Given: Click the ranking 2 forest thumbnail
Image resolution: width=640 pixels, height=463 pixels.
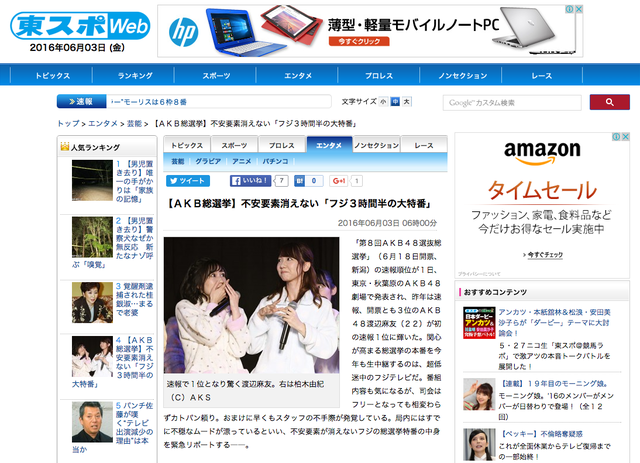Looking at the screenshot, I should pyautogui.click(x=92, y=237).
